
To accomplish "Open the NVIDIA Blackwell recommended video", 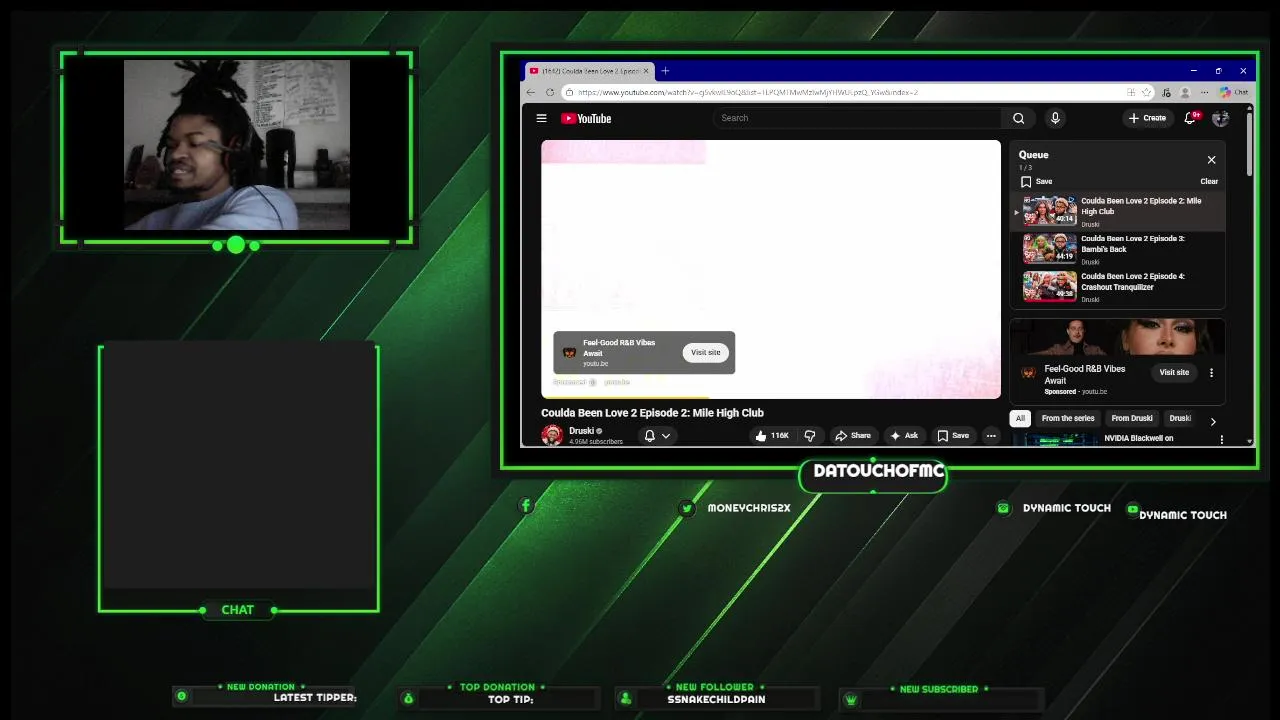I will tap(1139, 438).
